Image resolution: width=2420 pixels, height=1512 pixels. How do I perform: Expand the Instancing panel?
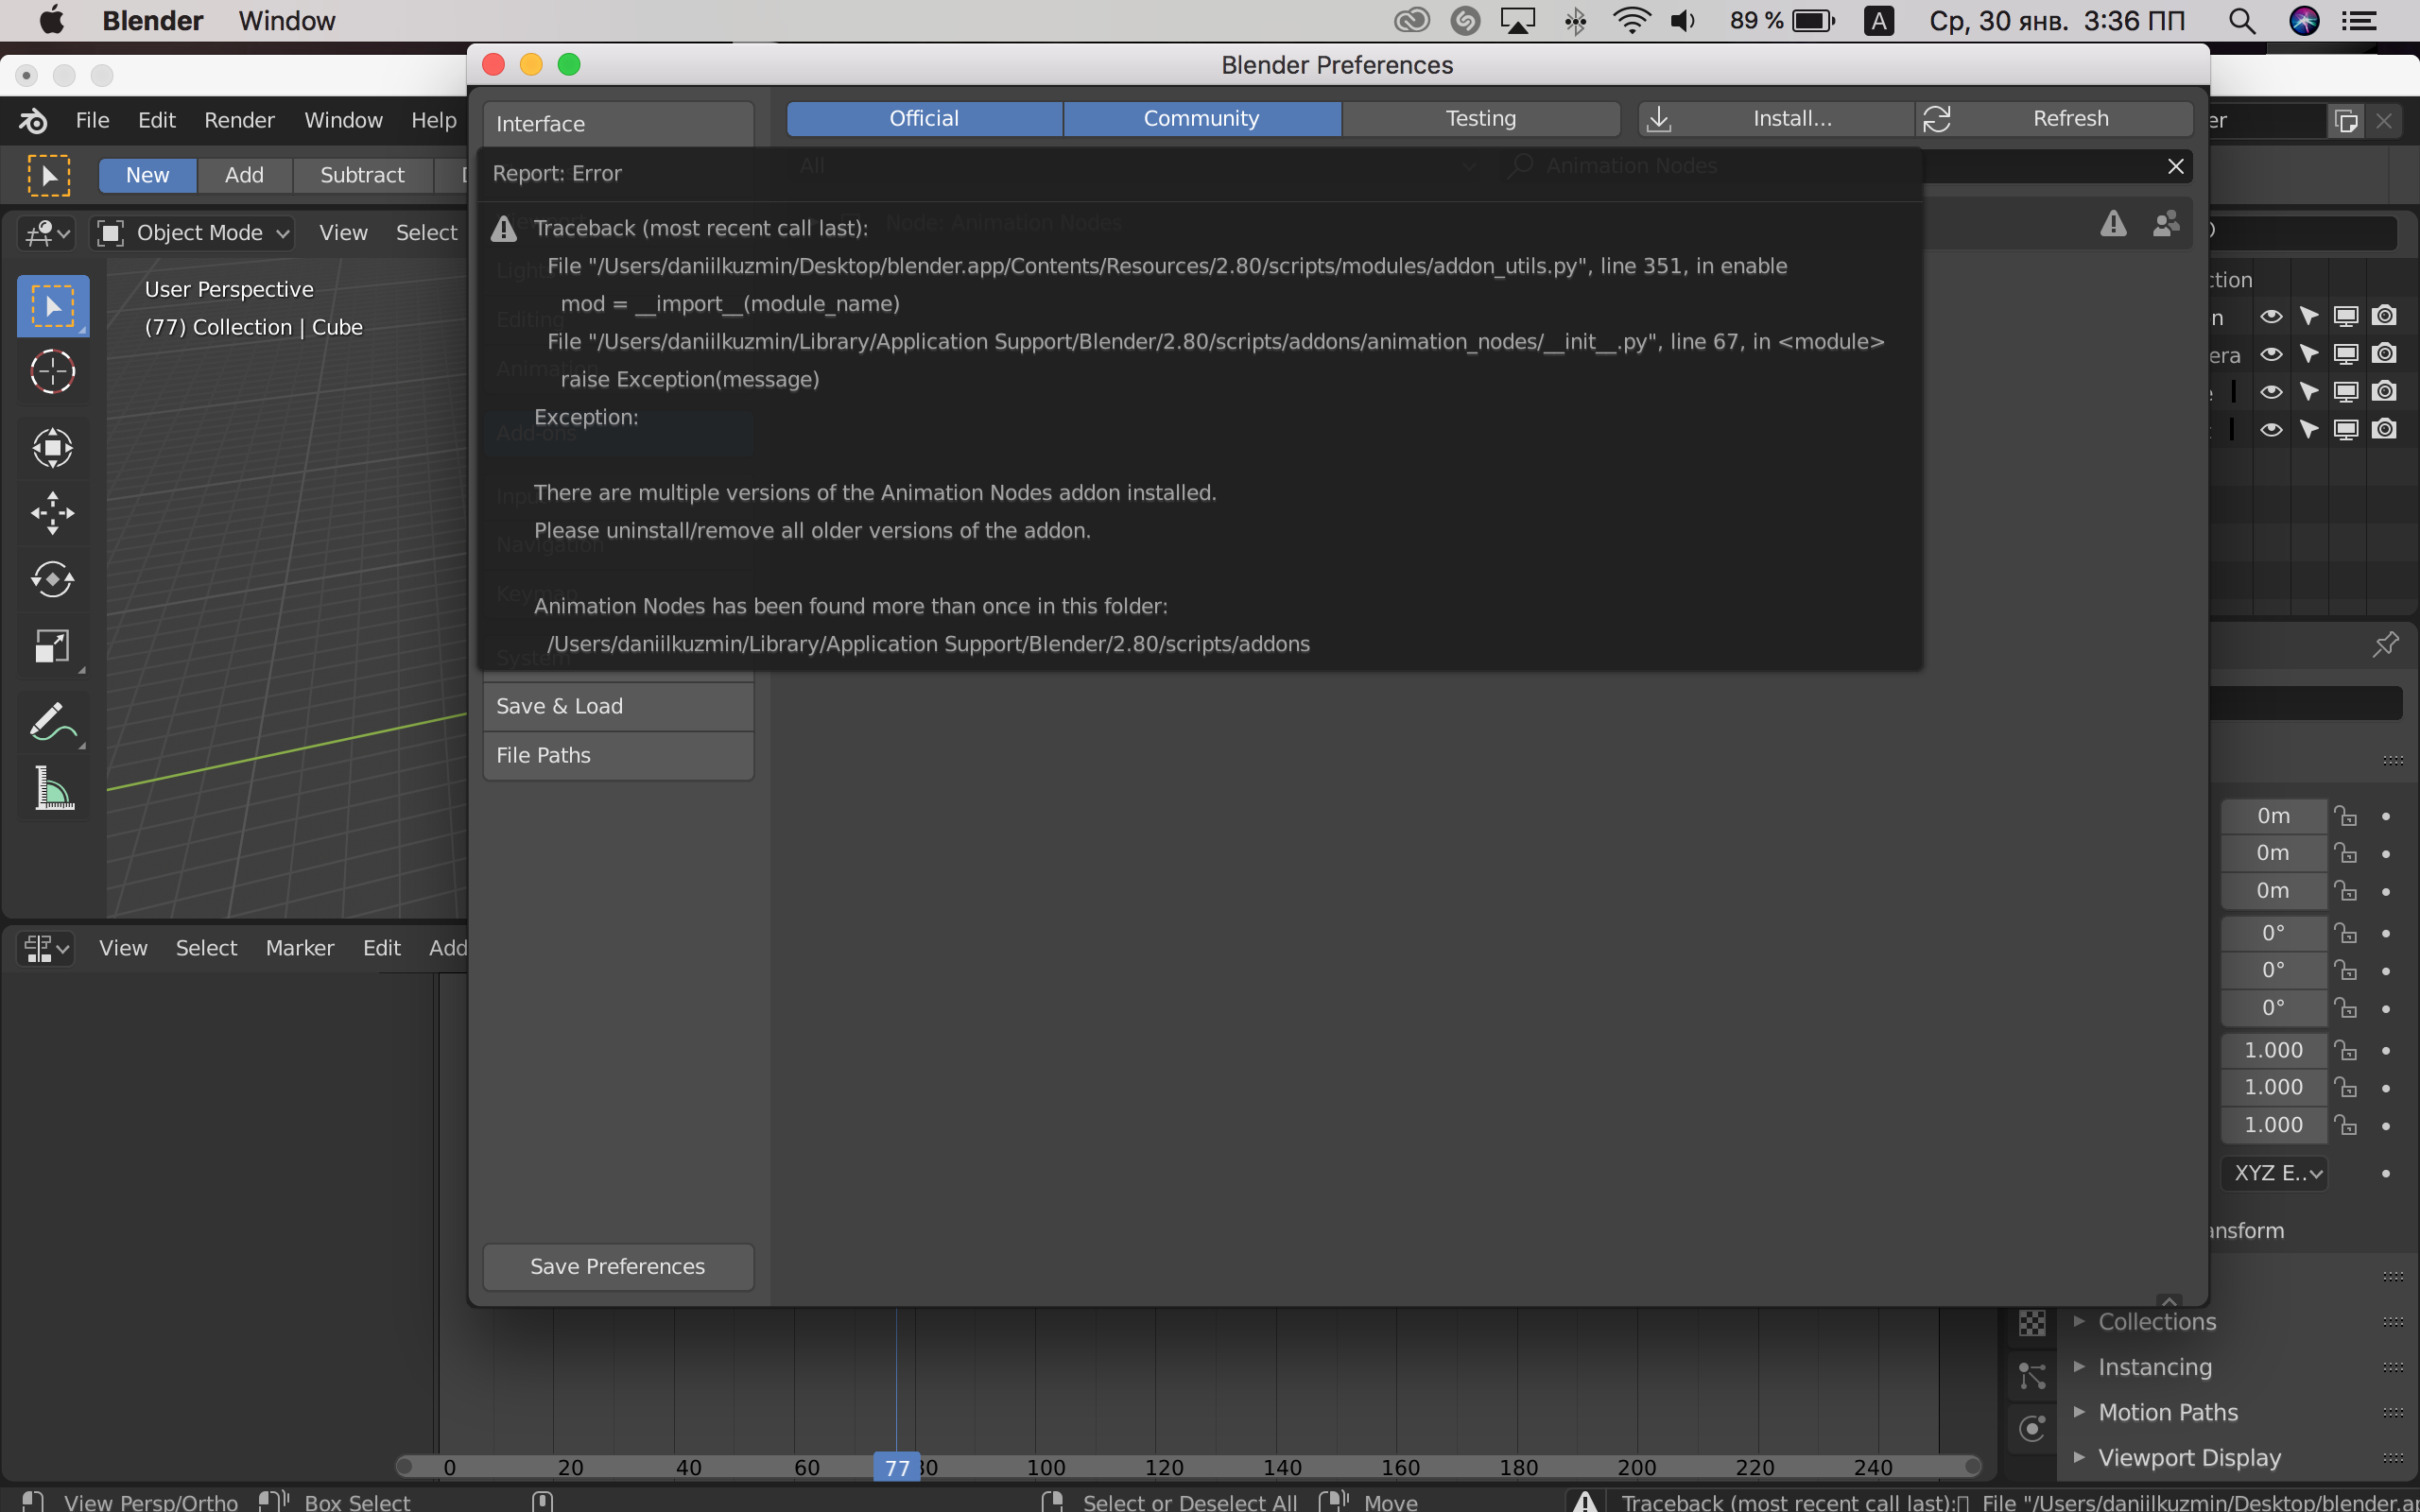click(2154, 1367)
